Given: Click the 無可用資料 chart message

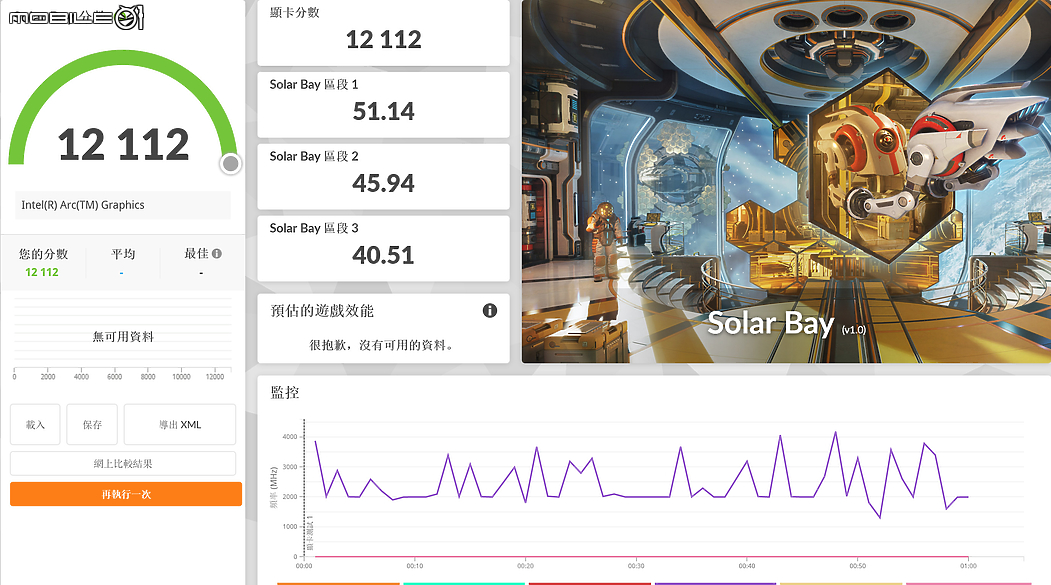Looking at the screenshot, I should point(123,336).
